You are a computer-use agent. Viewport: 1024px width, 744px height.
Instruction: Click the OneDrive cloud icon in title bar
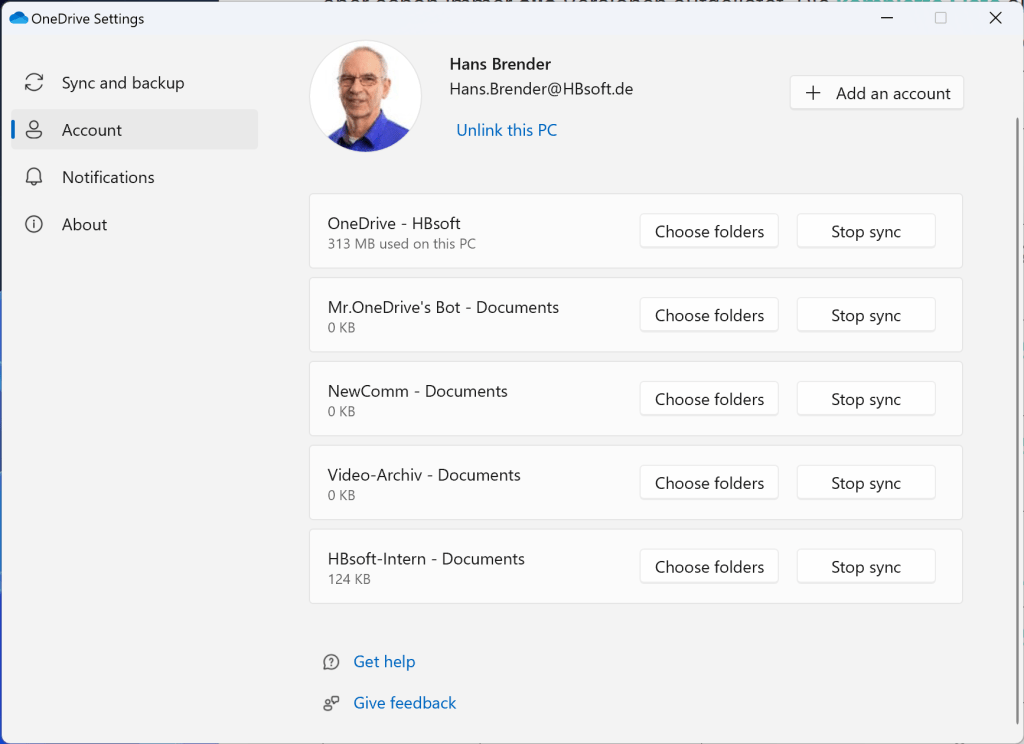18,18
